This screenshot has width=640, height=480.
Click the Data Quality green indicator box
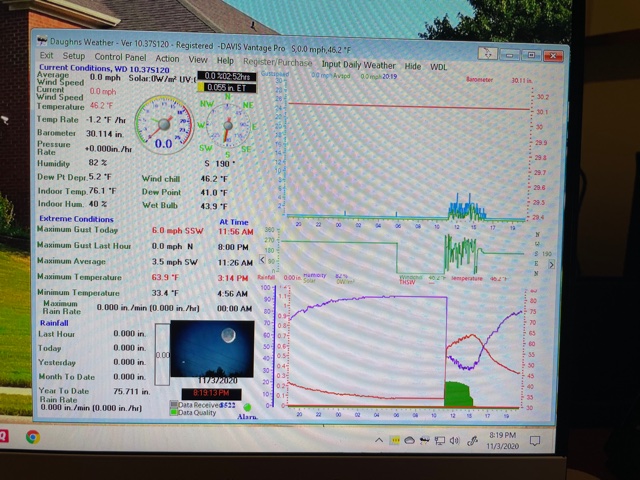174,412
